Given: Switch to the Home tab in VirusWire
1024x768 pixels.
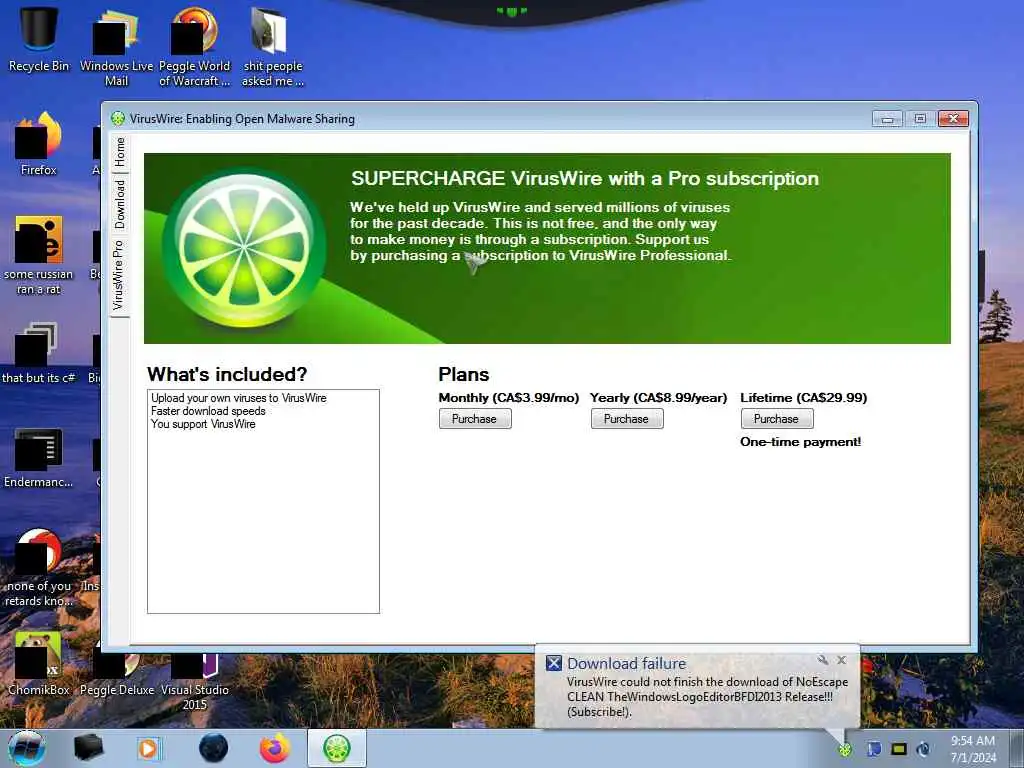Looking at the screenshot, I should (x=120, y=152).
